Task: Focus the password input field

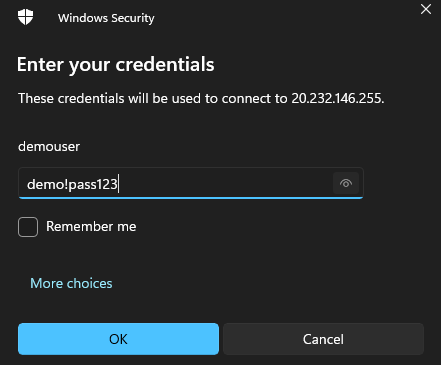Action: point(191,183)
